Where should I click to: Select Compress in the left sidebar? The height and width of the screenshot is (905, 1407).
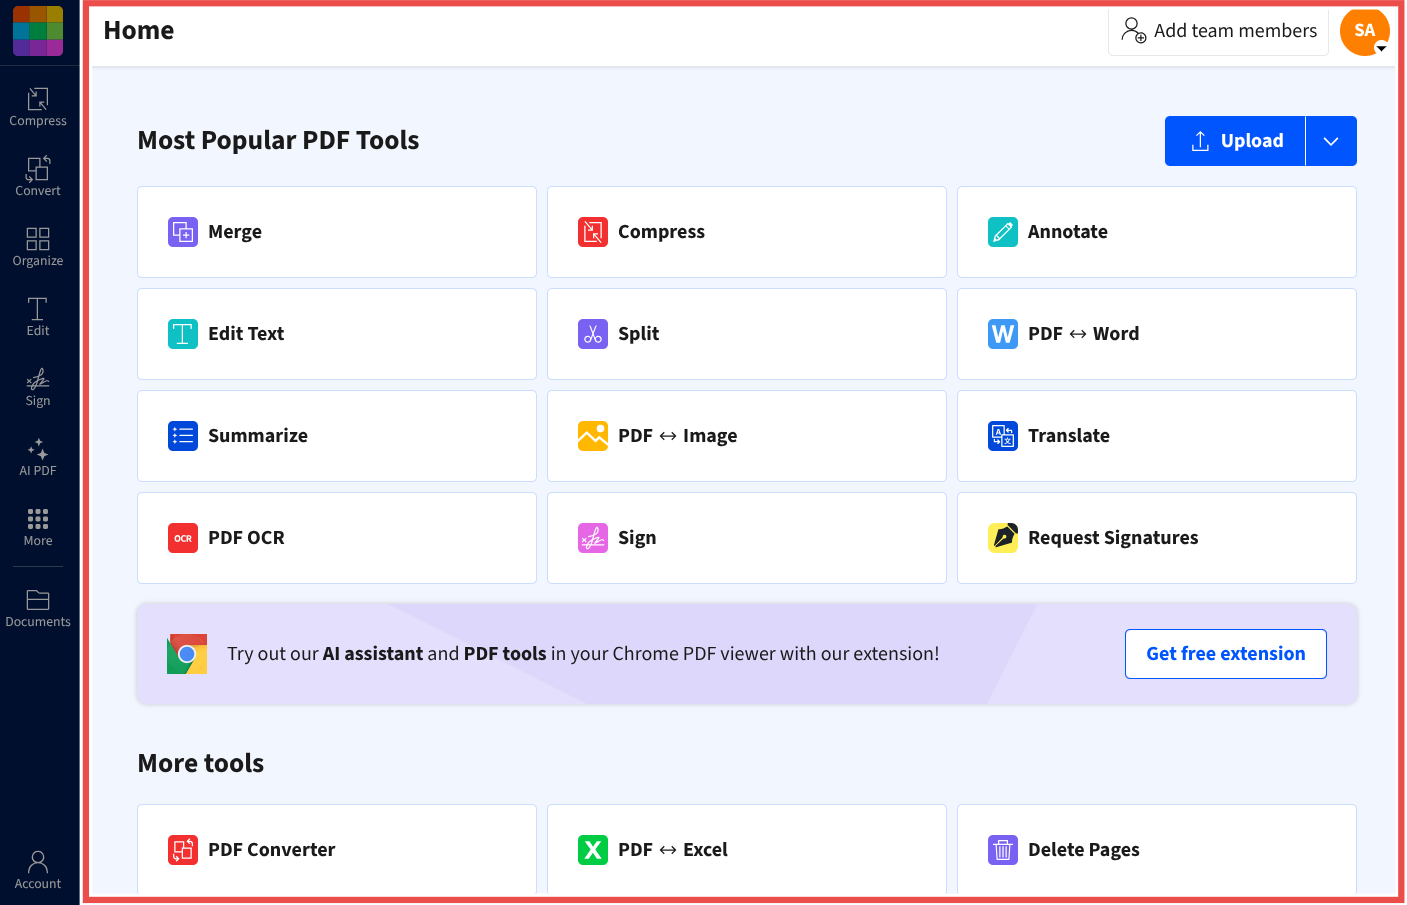(x=38, y=107)
